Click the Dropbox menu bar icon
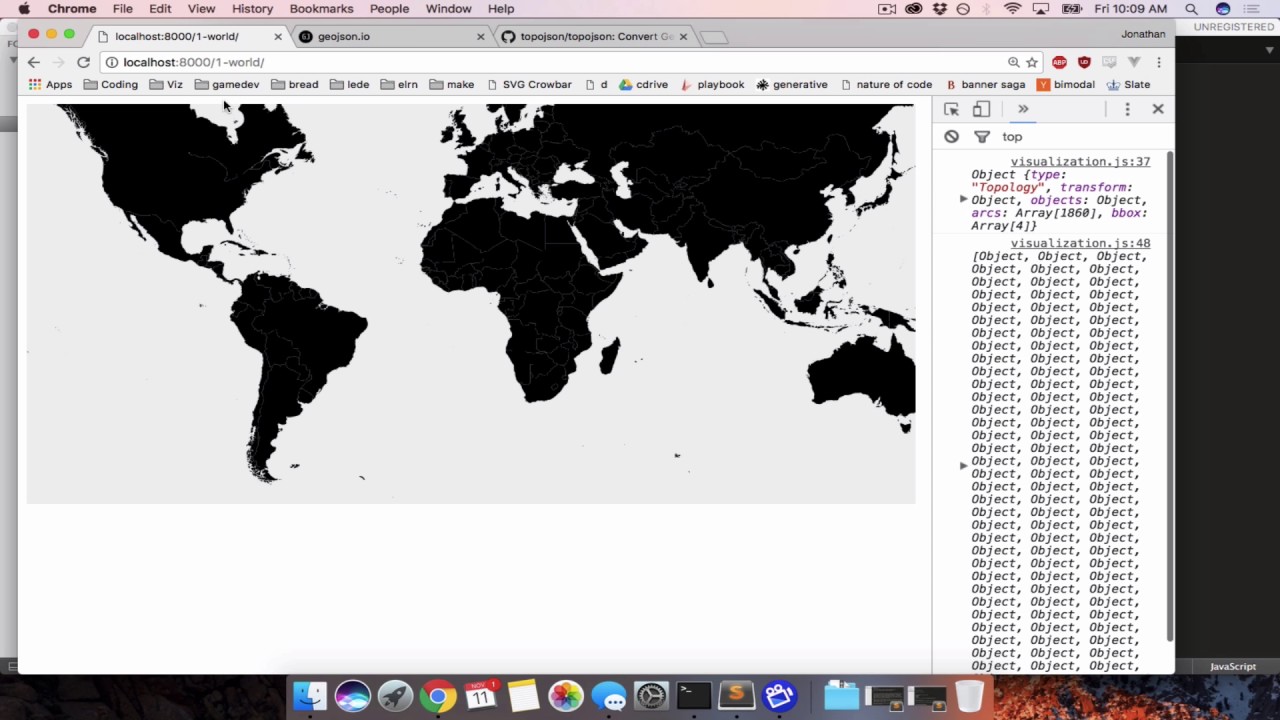Image resolution: width=1280 pixels, height=720 pixels. [939, 9]
